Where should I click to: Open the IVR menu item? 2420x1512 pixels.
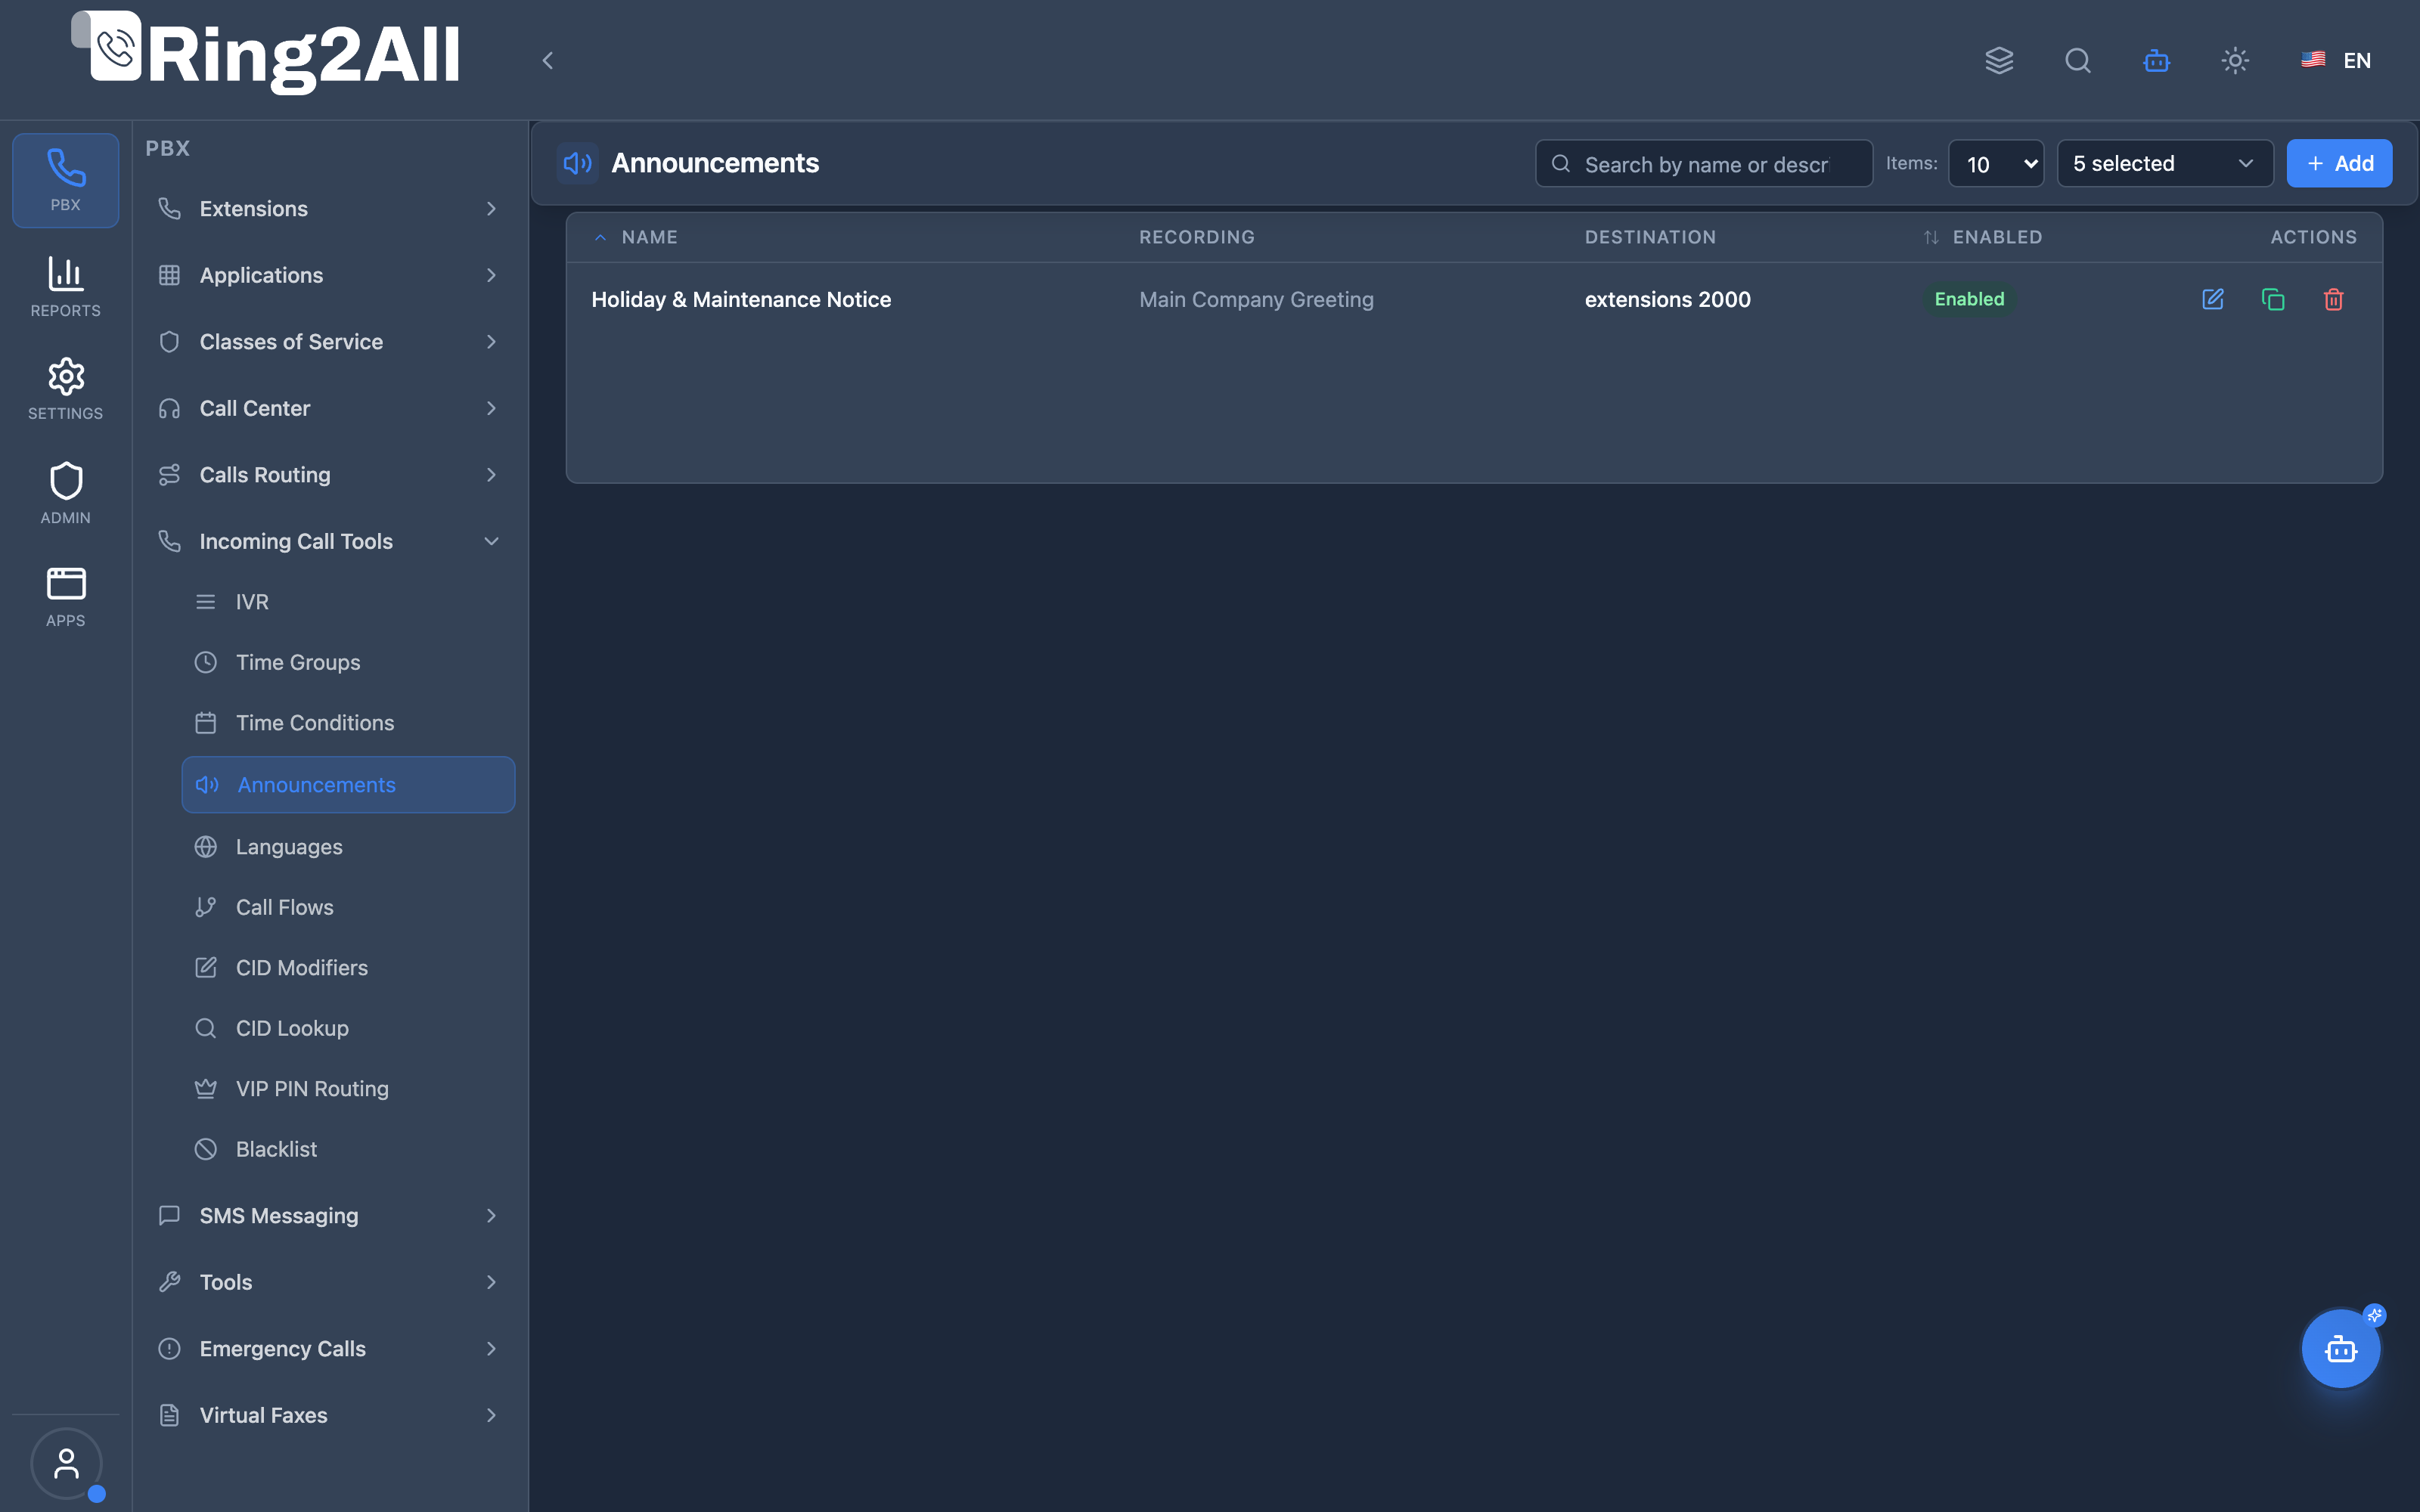pyautogui.click(x=348, y=601)
